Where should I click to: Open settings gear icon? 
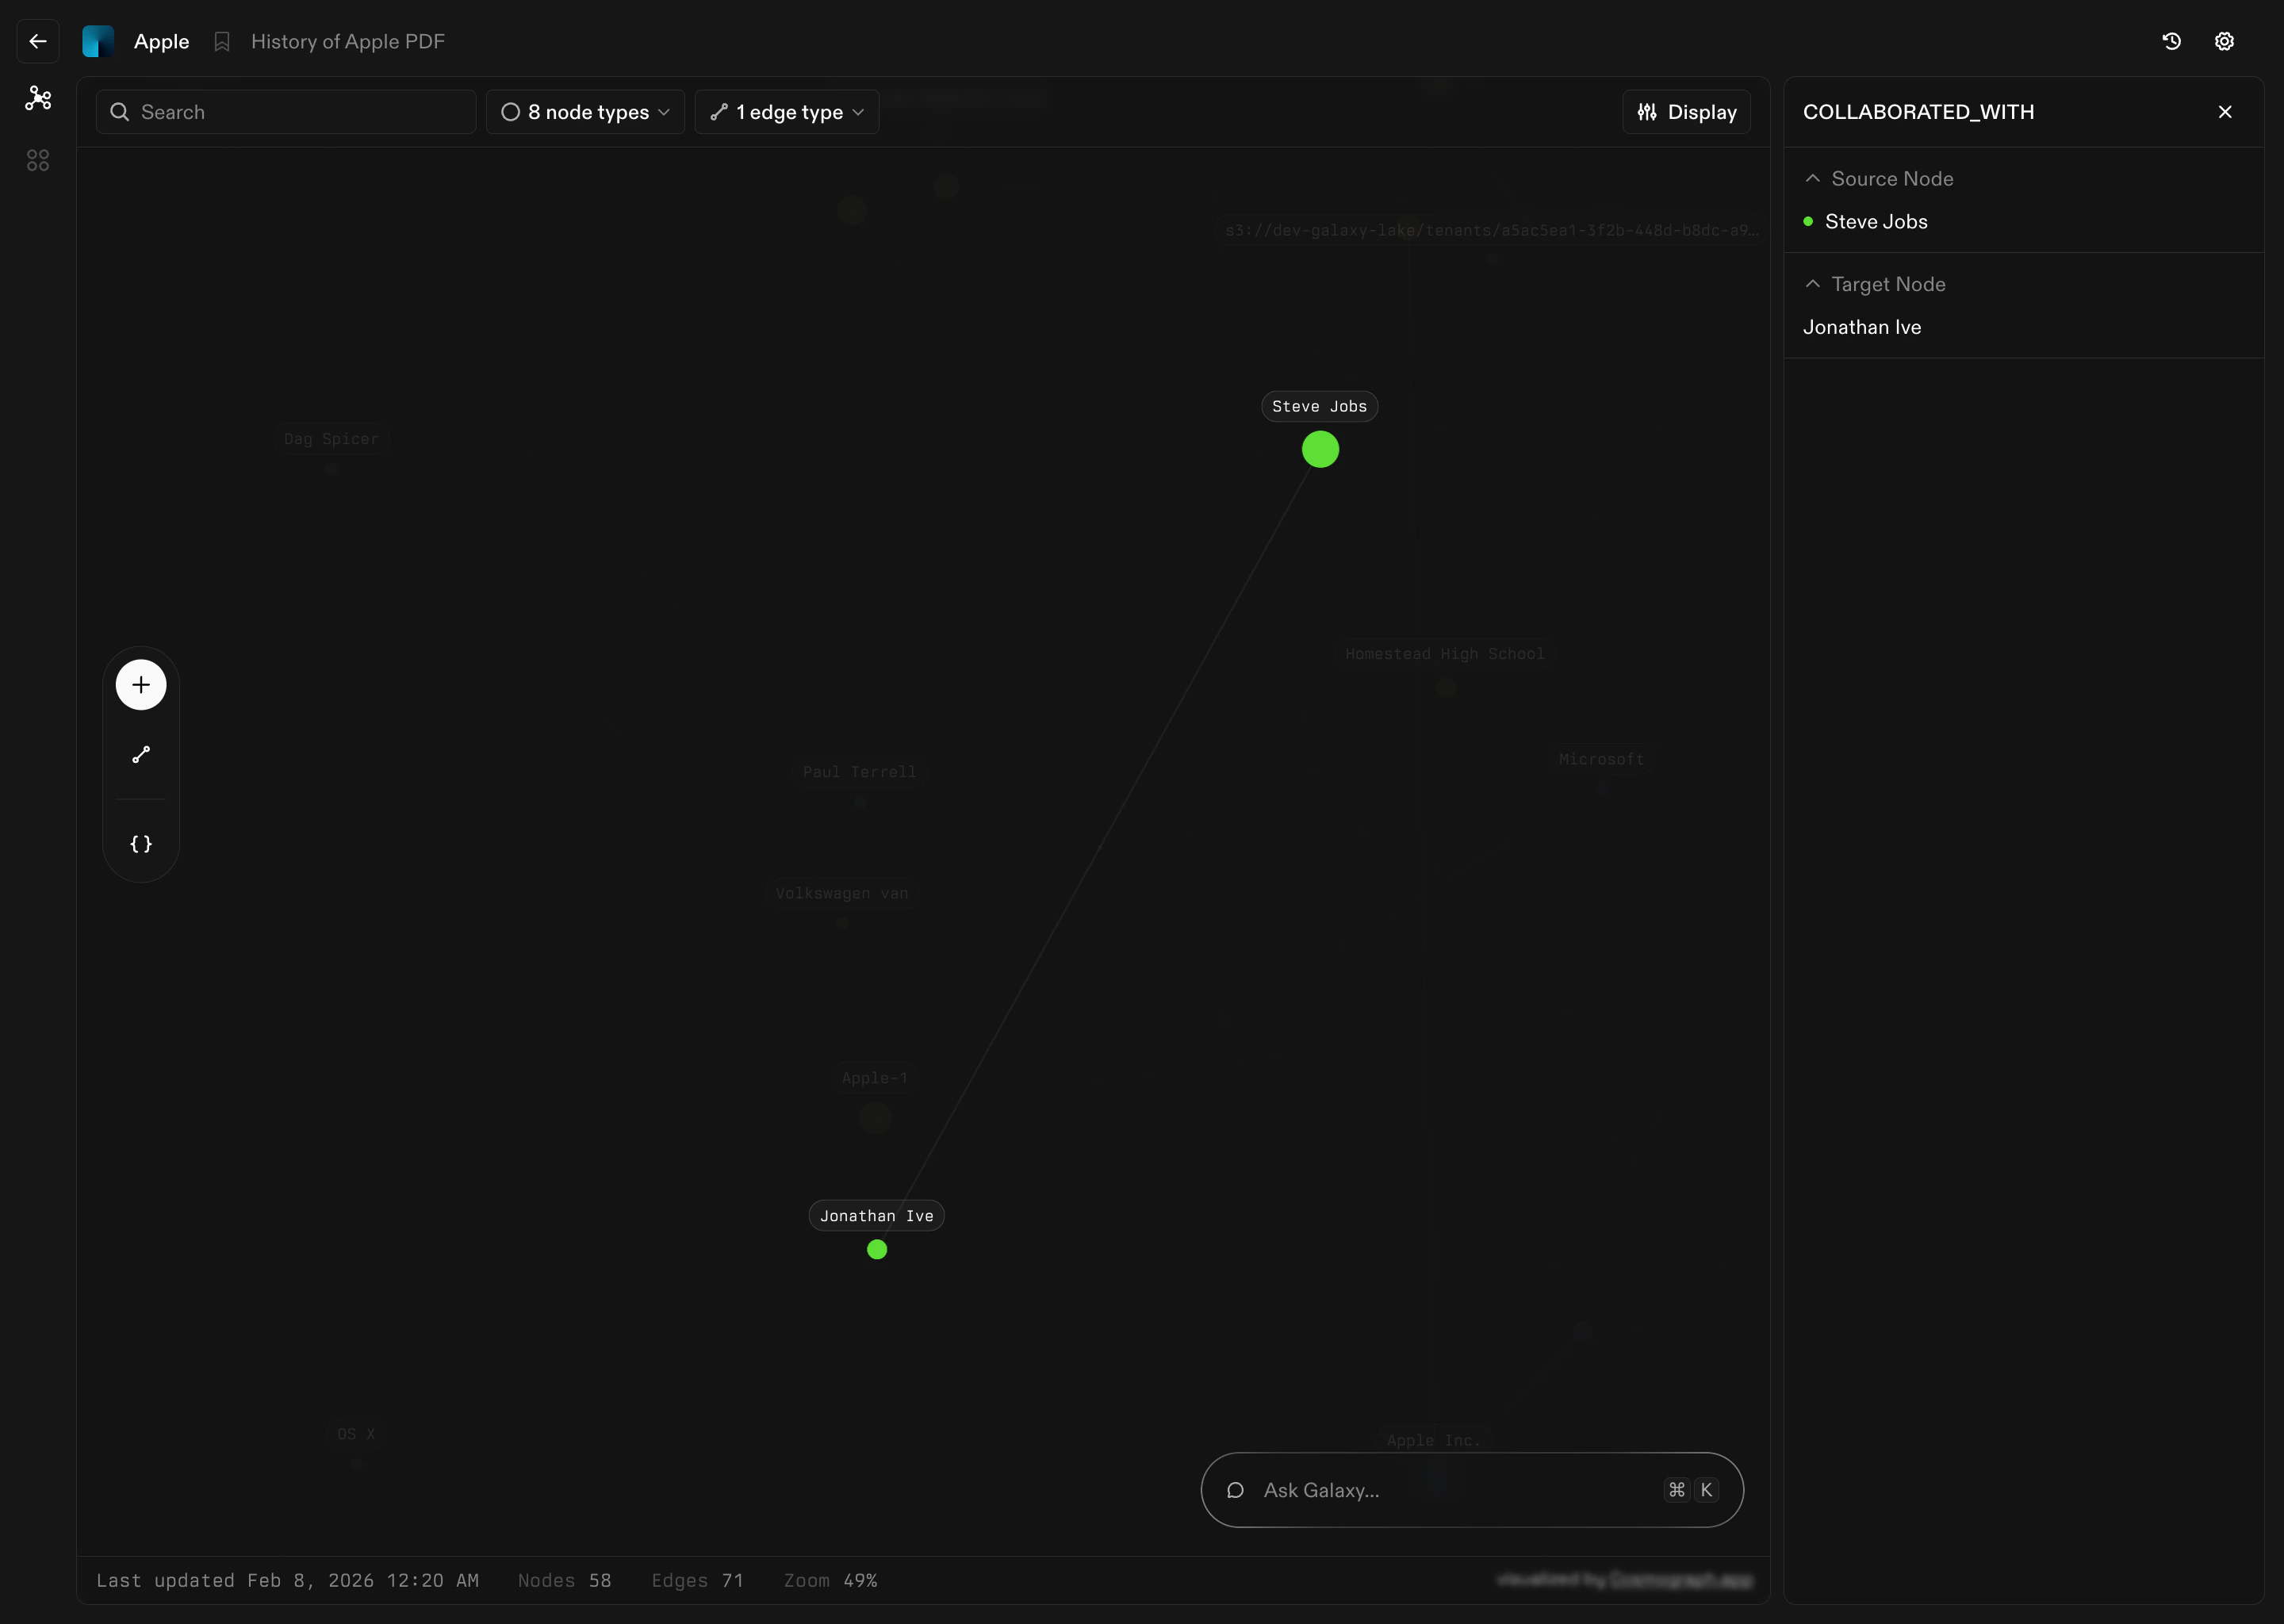(x=2224, y=41)
